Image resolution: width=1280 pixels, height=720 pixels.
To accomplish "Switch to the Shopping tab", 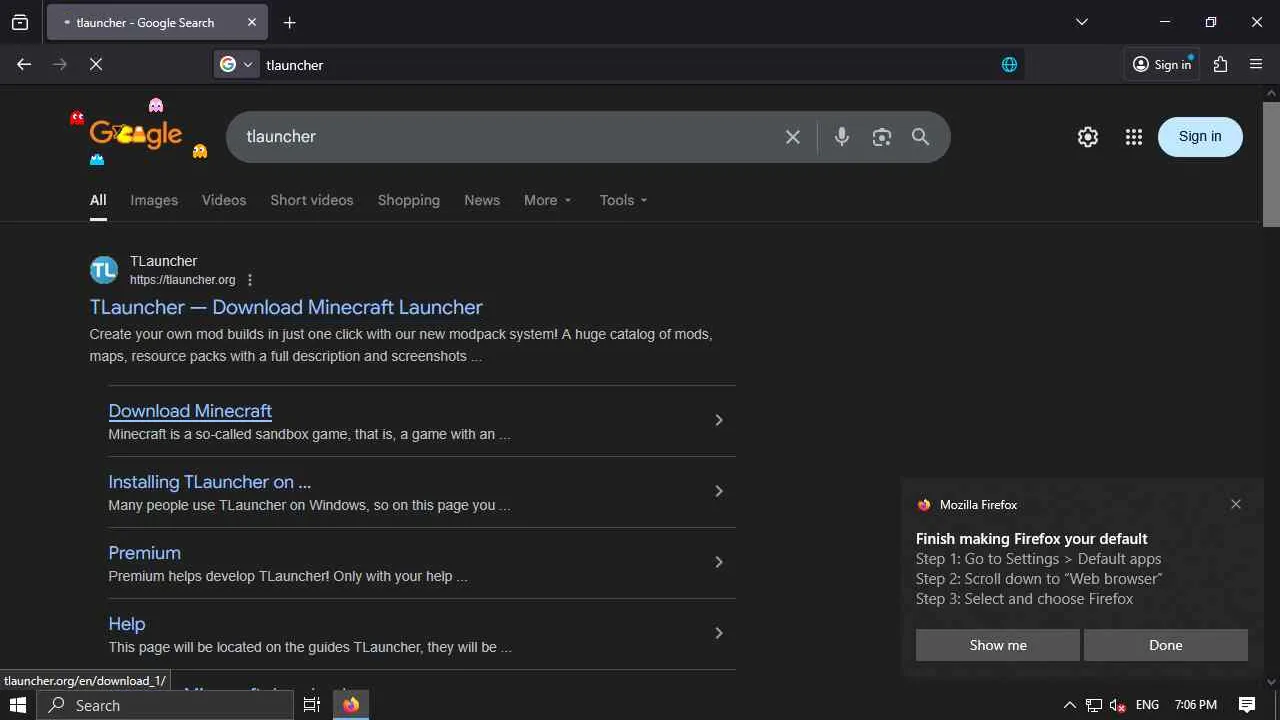I will [409, 200].
